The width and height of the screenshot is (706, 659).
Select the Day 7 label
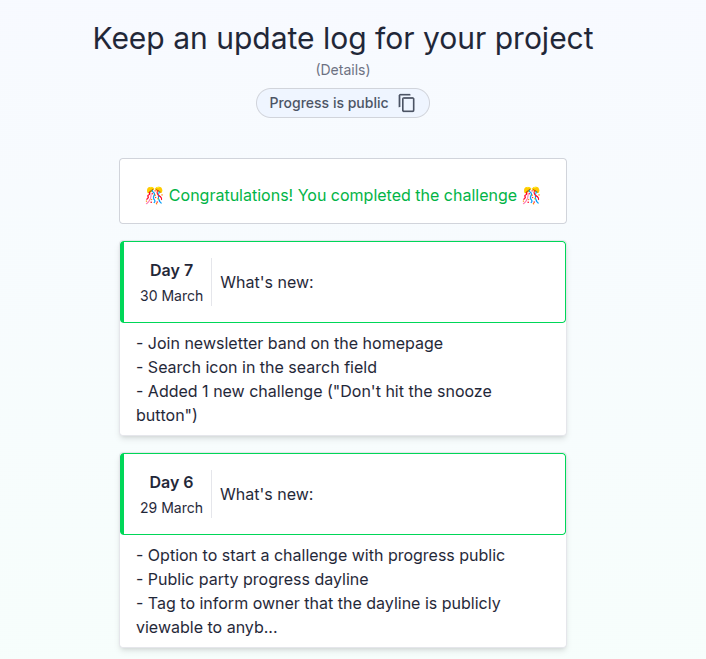click(171, 270)
